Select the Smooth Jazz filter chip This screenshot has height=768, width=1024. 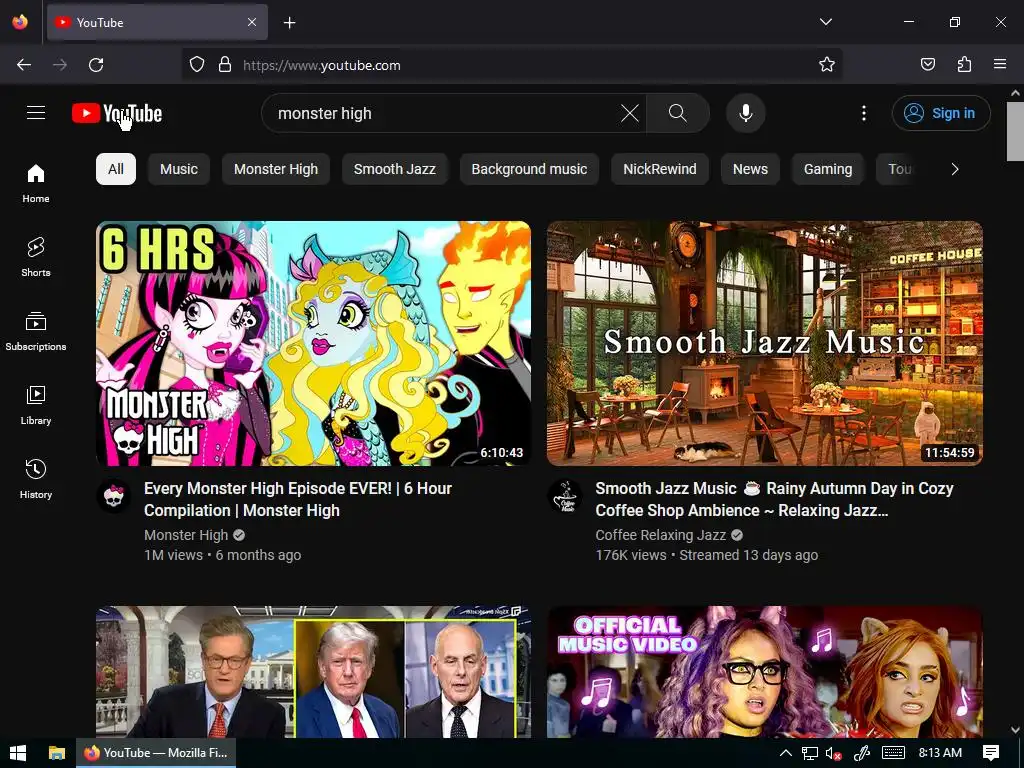394,169
